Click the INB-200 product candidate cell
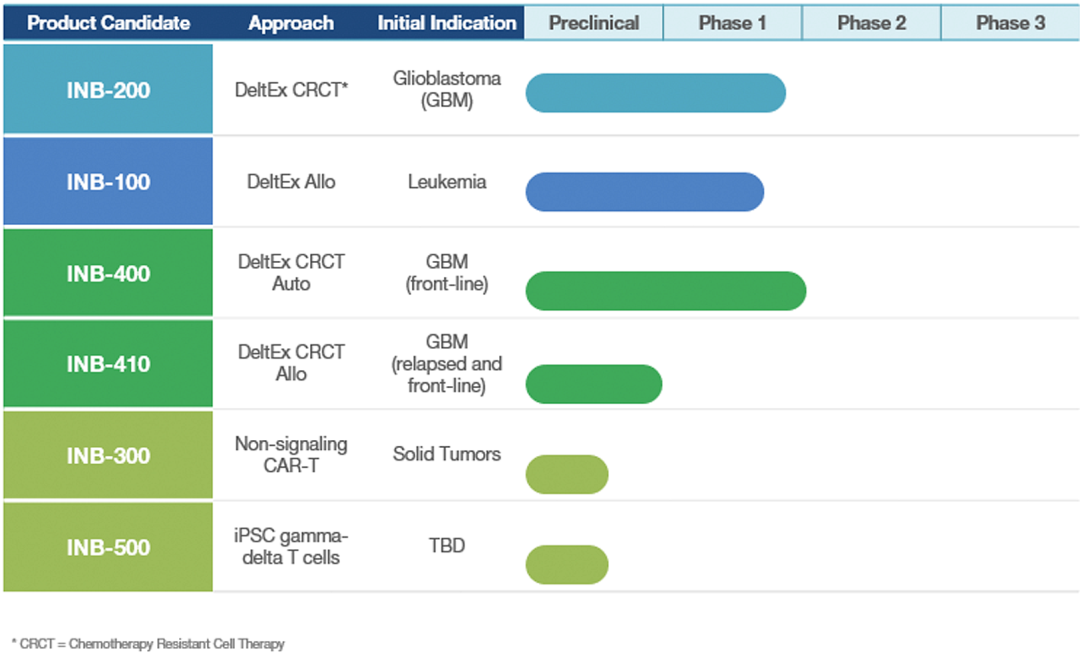Screen dimensions: 1080x657 point(108,89)
